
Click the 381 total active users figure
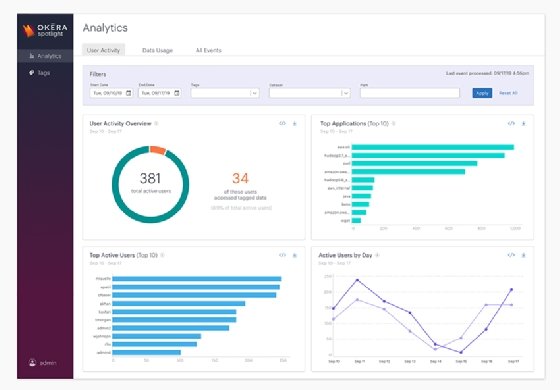(x=150, y=178)
